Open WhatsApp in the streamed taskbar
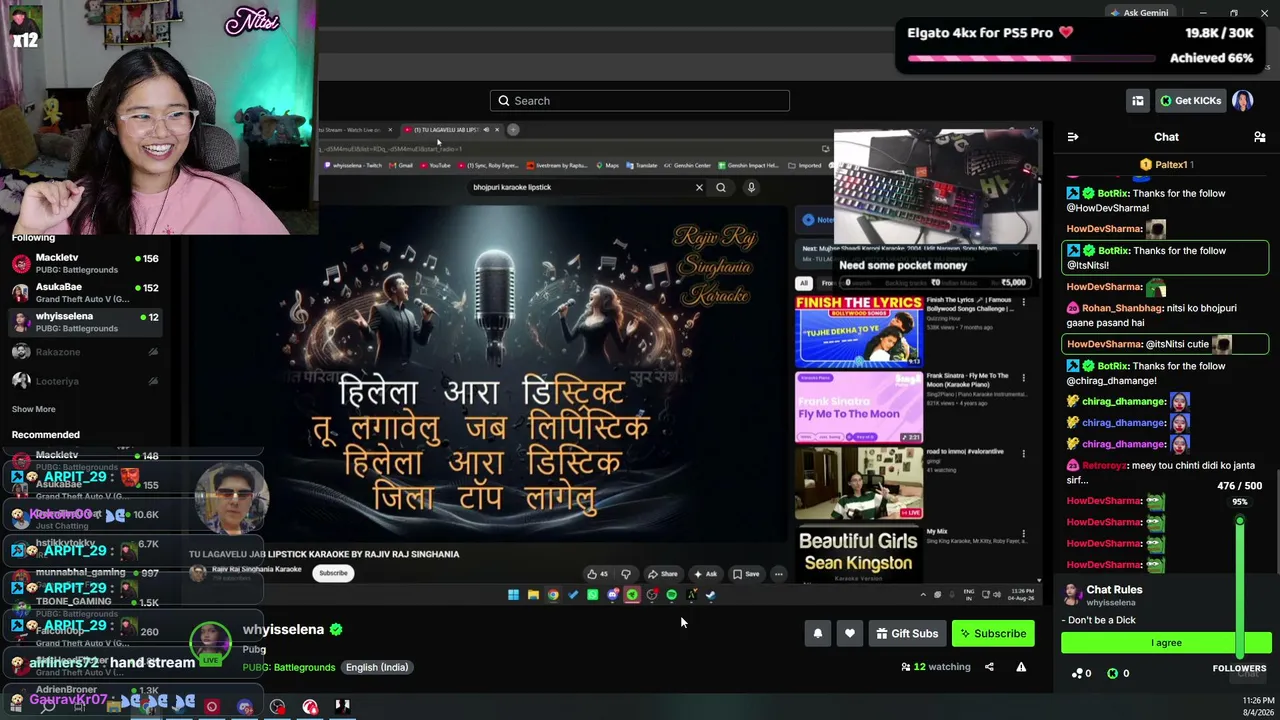Screen dimensions: 1280x720 coord(592,595)
